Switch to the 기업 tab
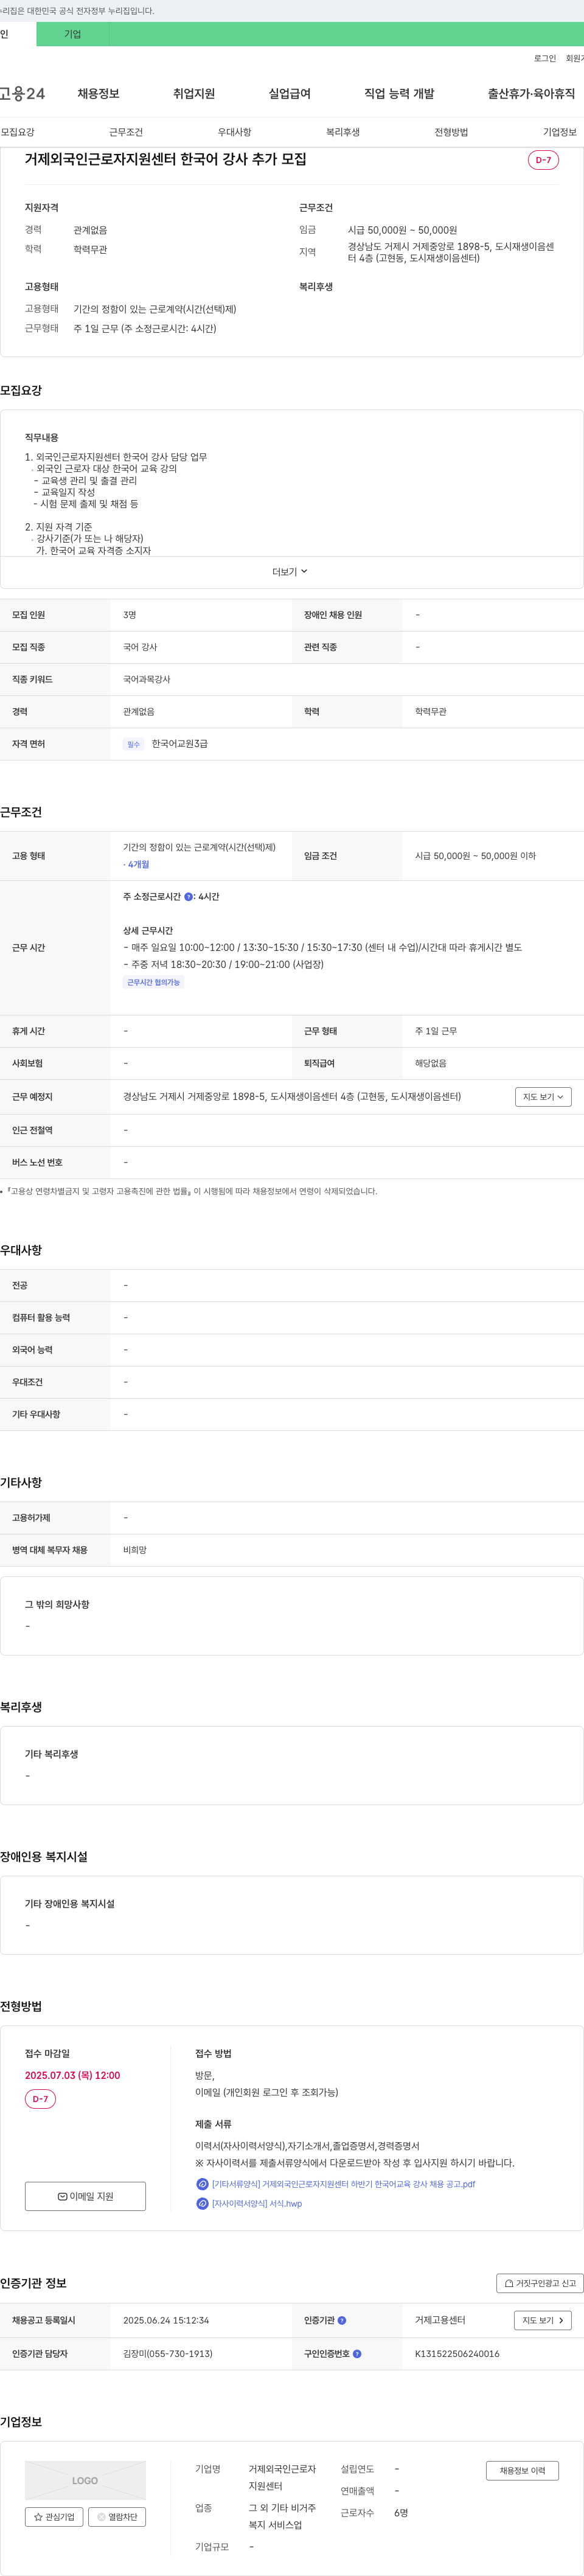This screenshot has width=584, height=2576. click(x=72, y=34)
